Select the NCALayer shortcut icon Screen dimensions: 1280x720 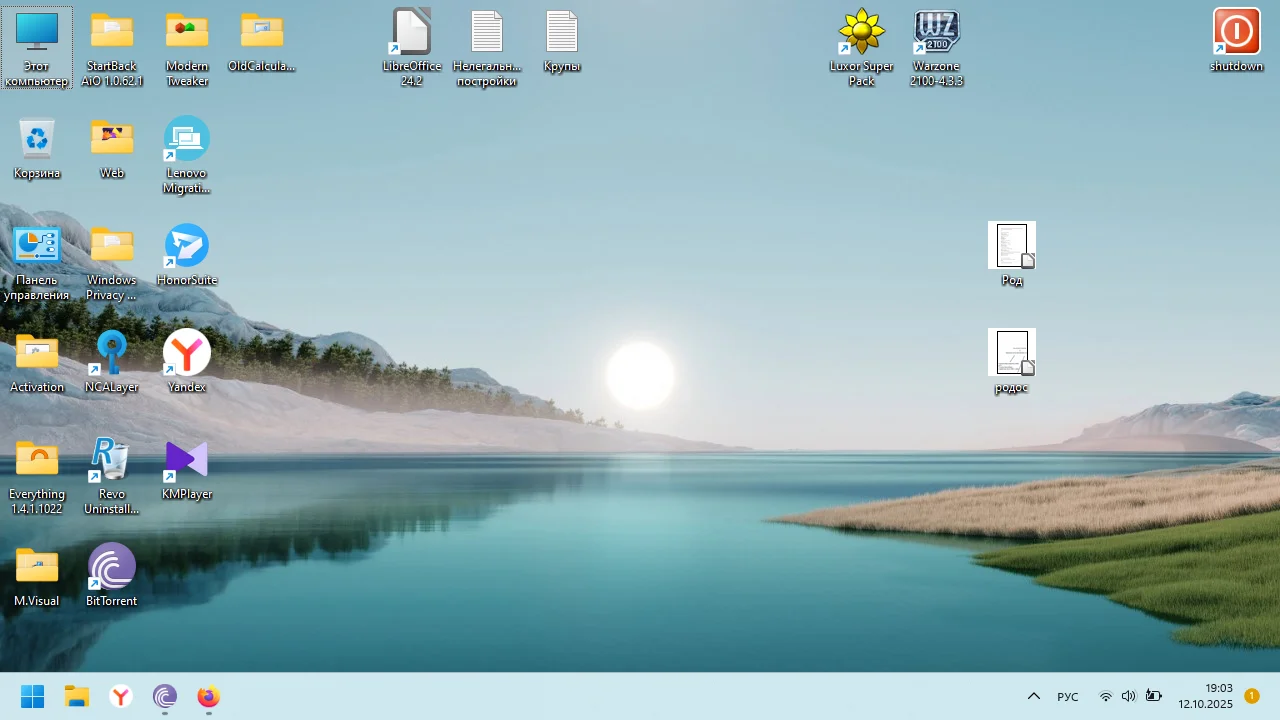coord(112,362)
